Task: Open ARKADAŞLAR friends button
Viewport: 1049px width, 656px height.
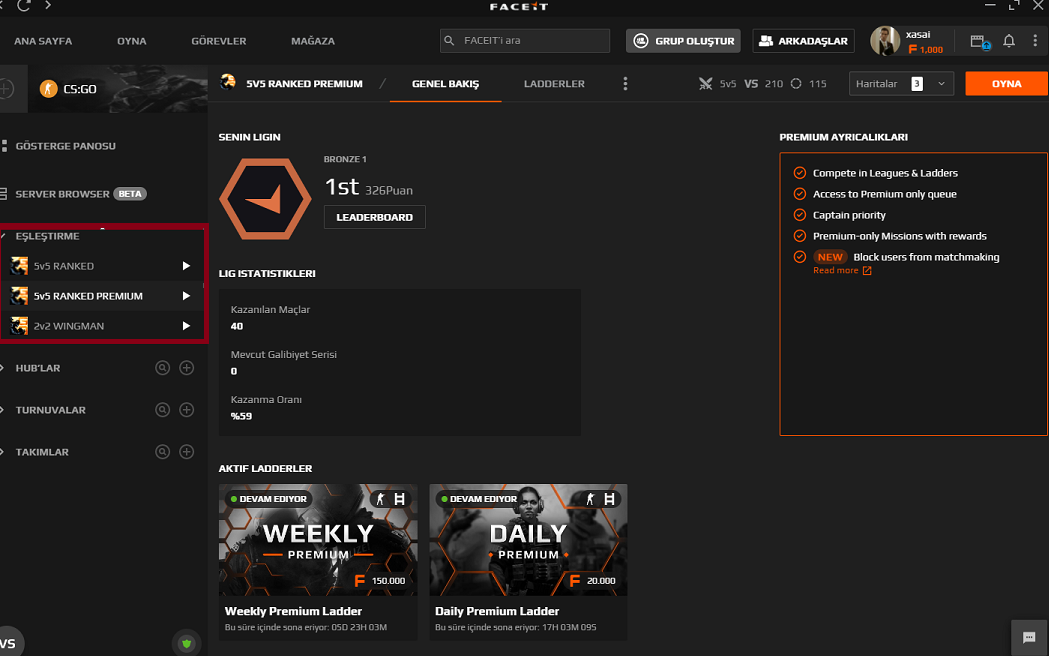Action: 803,41
